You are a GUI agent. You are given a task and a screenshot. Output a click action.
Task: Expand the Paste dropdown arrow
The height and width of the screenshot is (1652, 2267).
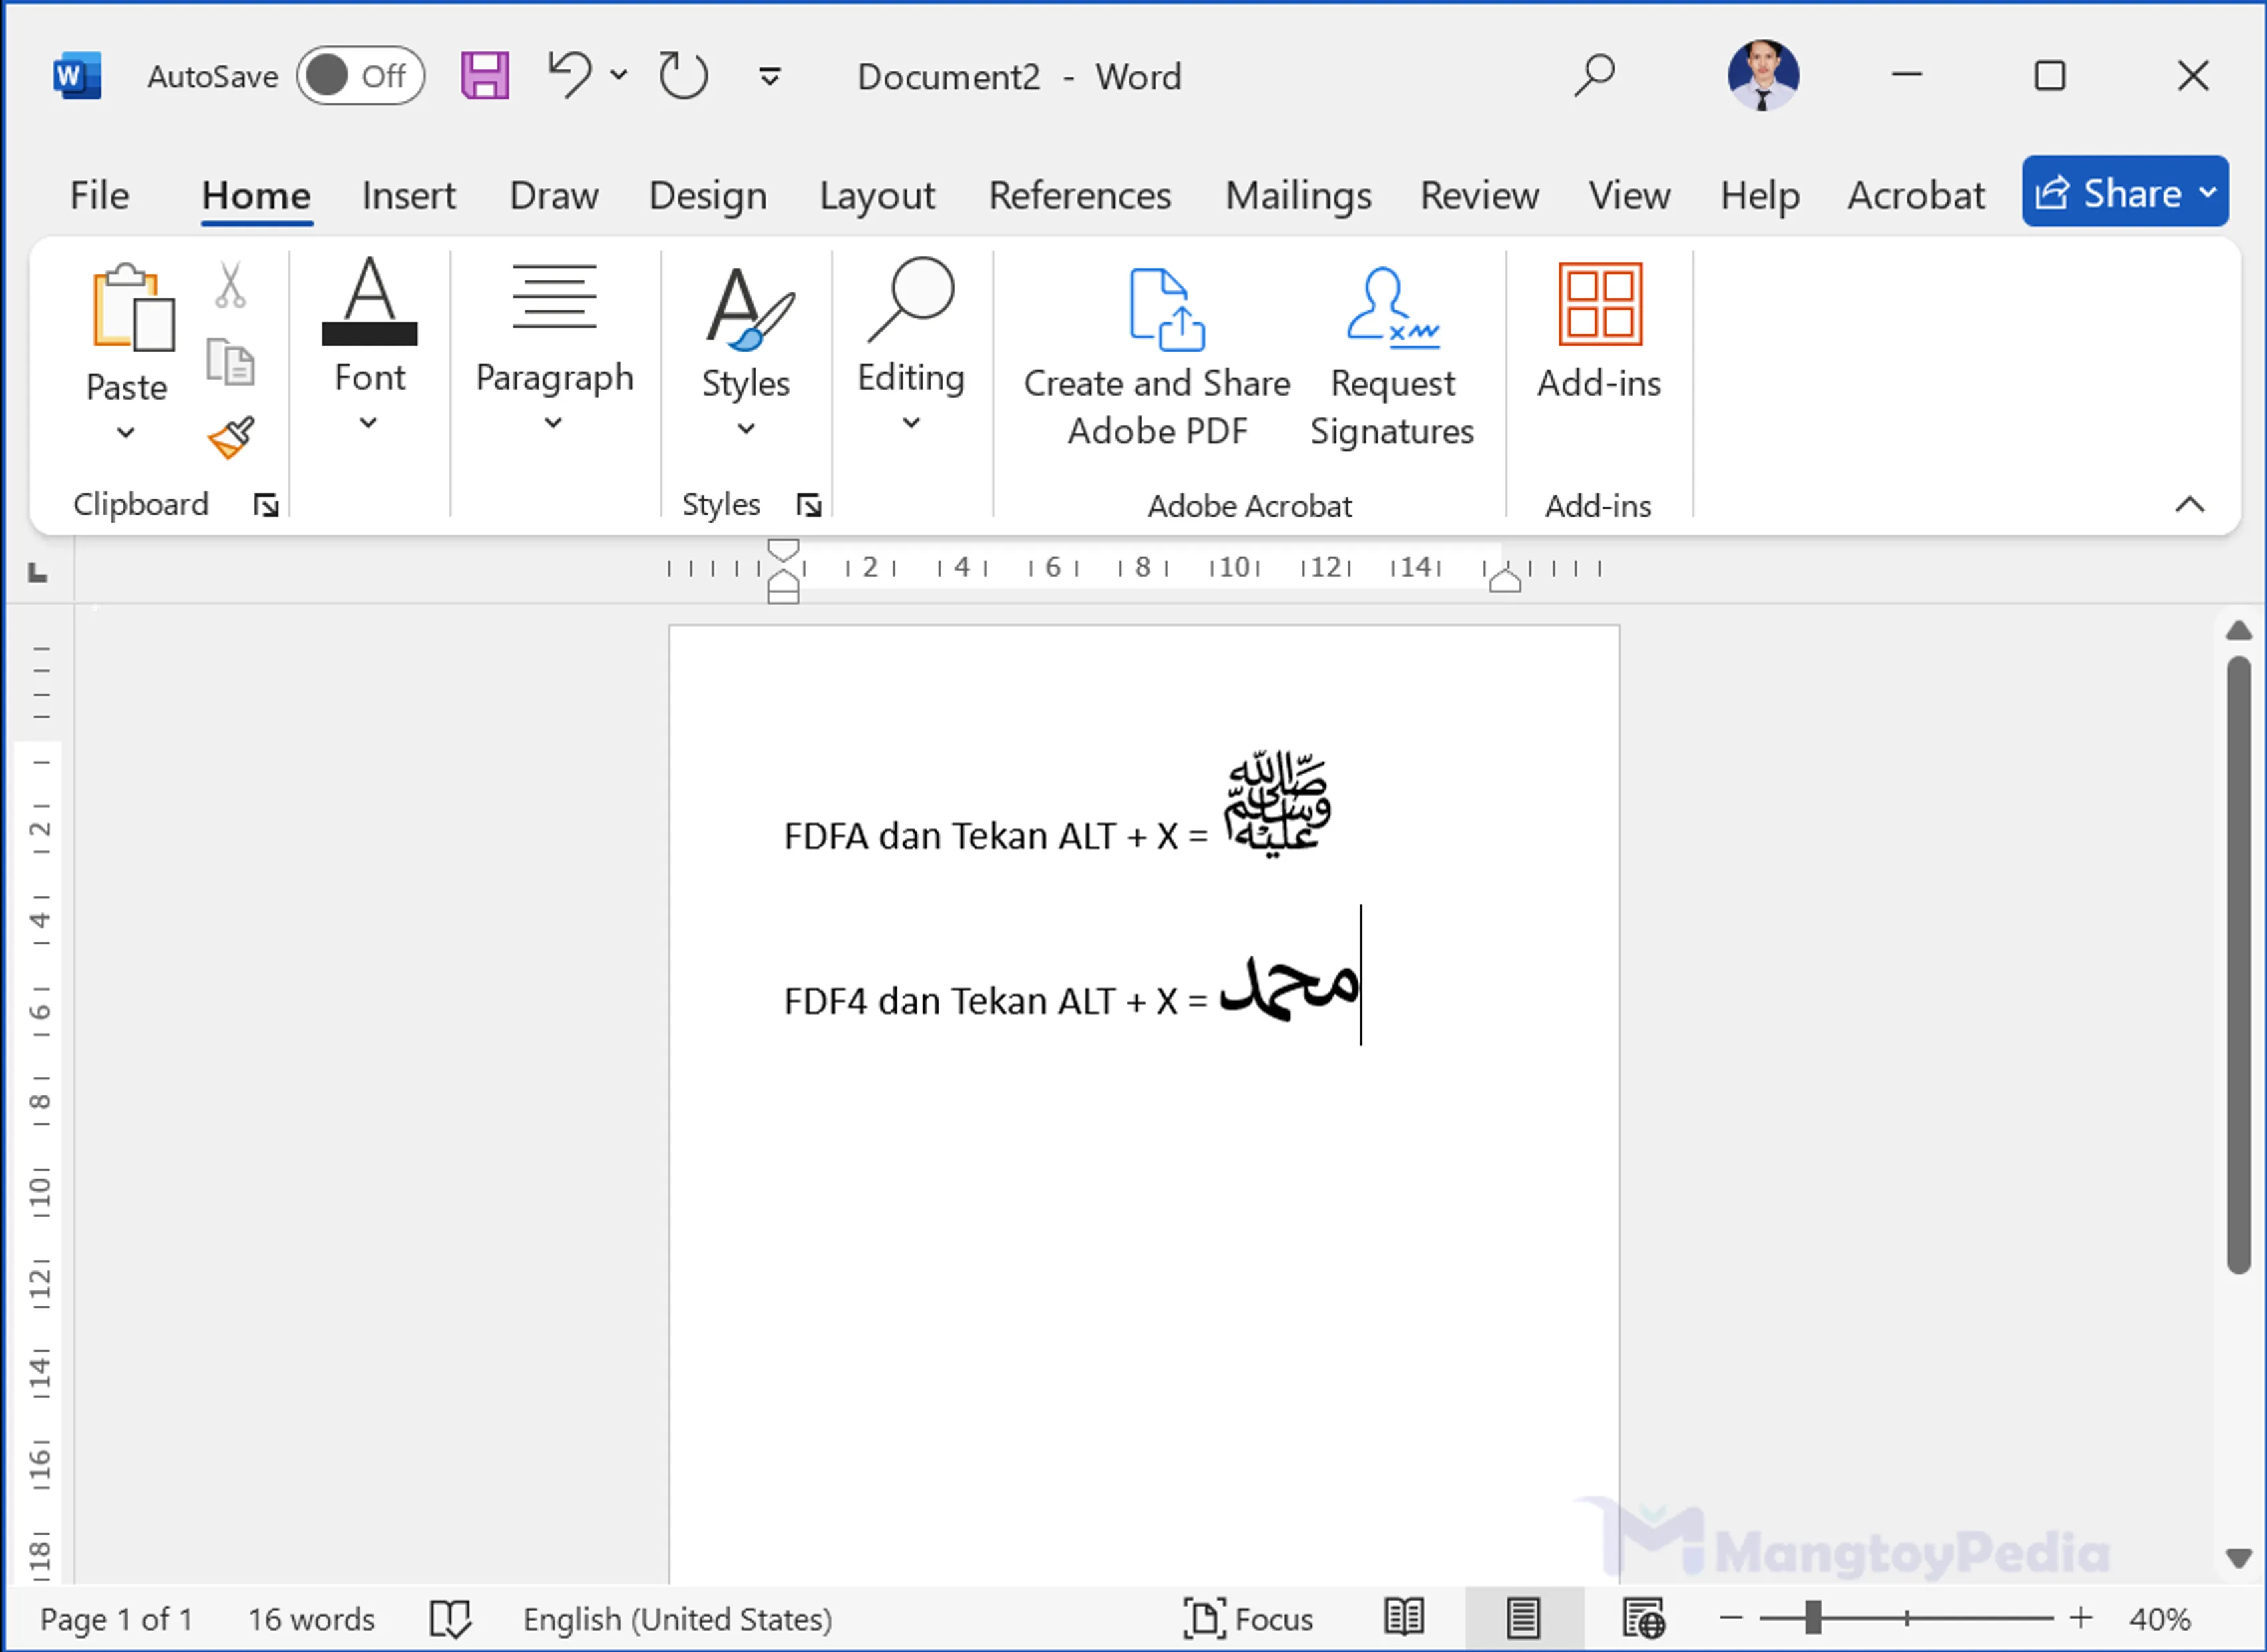click(x=126, y=433)
